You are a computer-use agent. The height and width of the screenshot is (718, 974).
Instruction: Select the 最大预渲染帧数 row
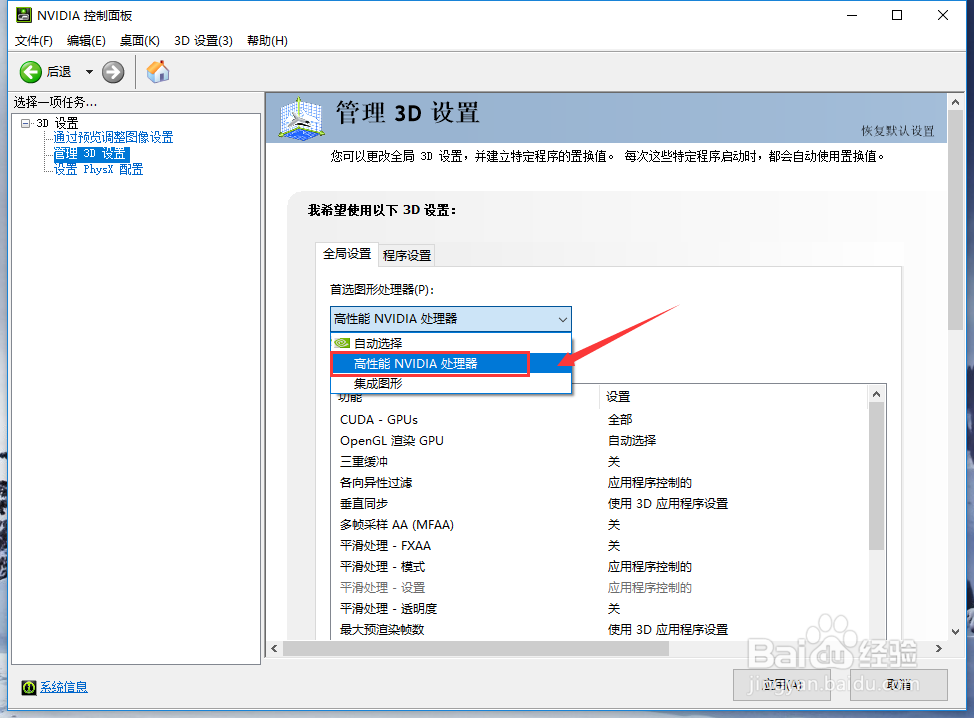coord(600,630)
